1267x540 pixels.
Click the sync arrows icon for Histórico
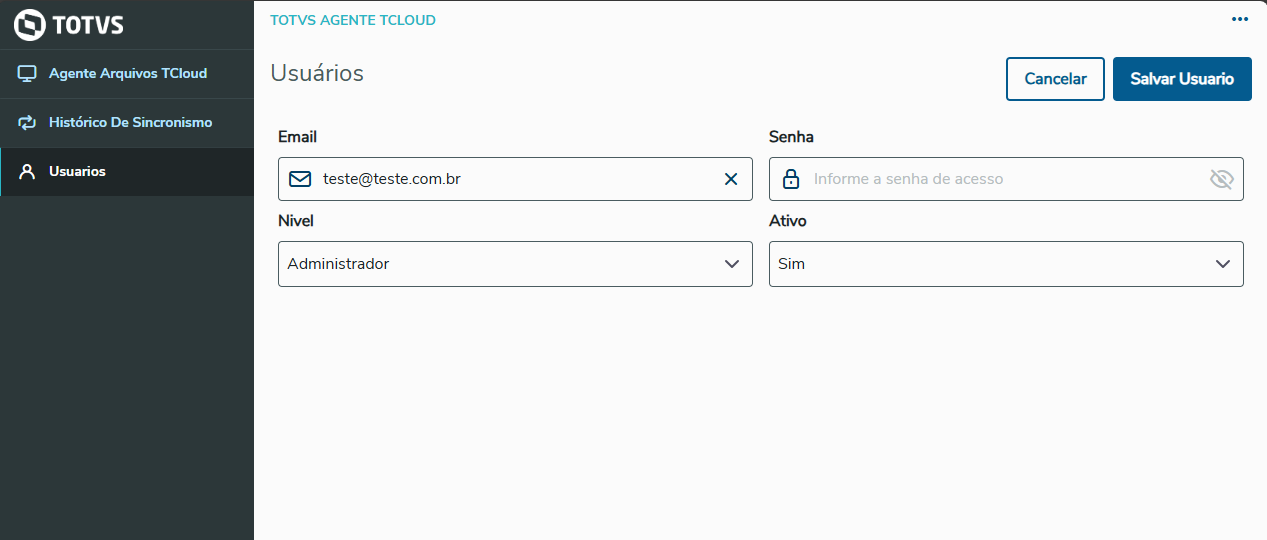click(27, 123)
